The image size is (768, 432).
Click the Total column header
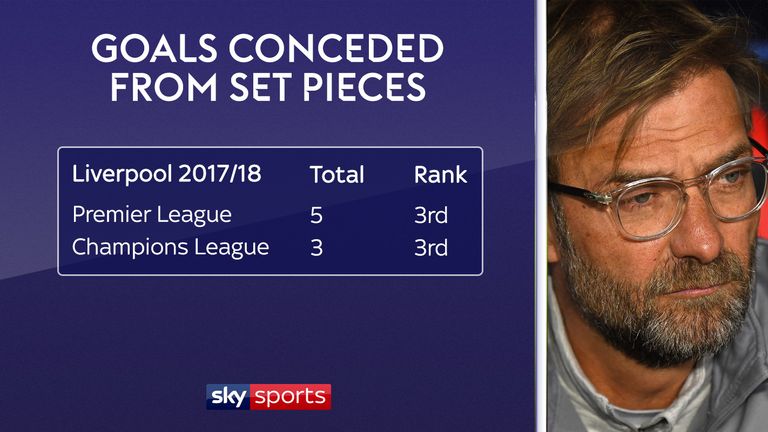[337, 175]
